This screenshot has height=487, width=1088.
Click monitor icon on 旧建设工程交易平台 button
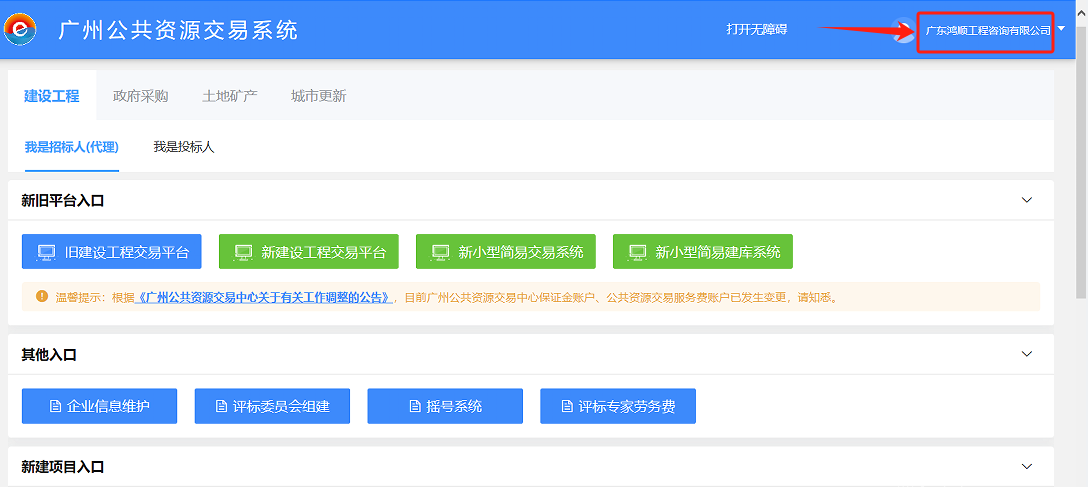tap(46, 252)
